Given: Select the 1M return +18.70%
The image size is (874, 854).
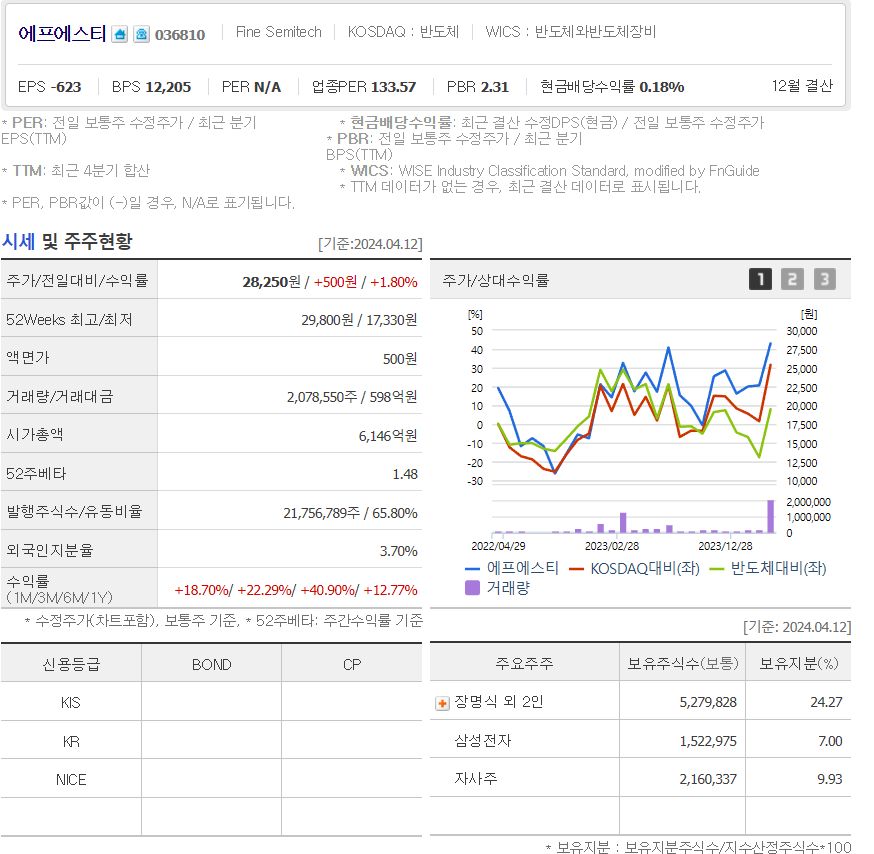Looking at the screenshot, I should (202, 590).
